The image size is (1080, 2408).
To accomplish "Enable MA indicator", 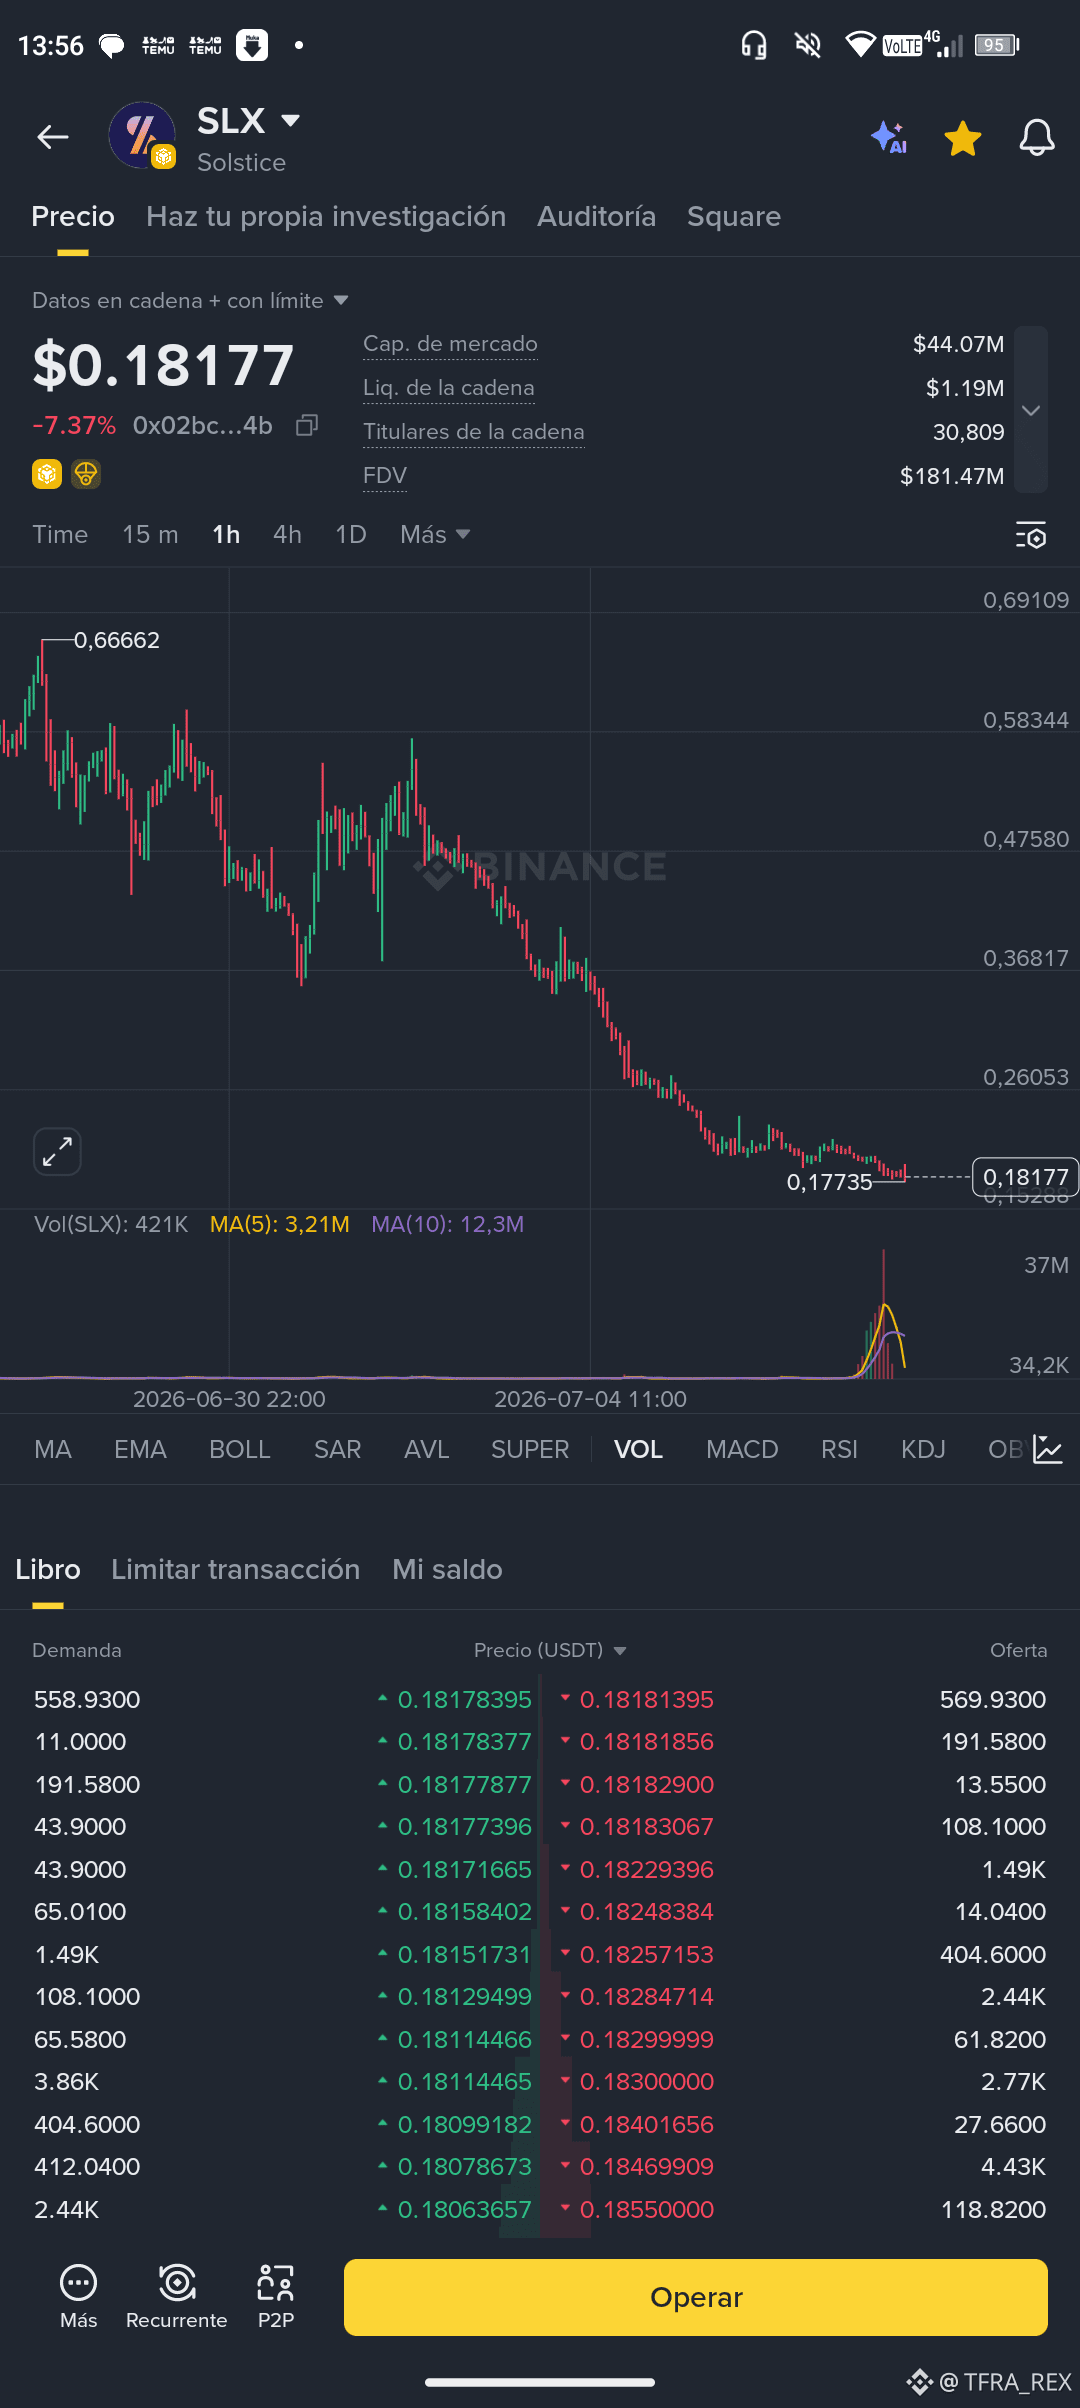I will click(53, 1449).
